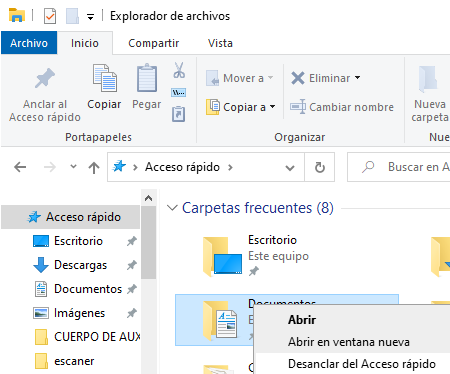This screenshot has width=450, height=374.
Task: Click Cambiar nombre button
Action: (x=342, y=107)
